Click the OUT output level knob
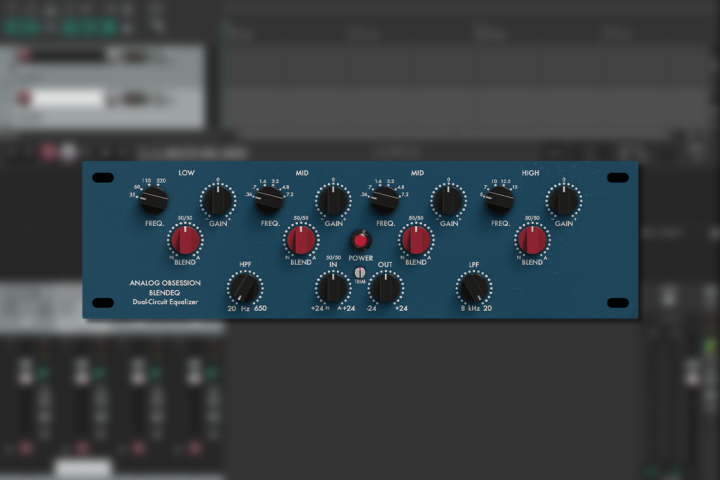Viewport: 720px width, 480px height. [386, 288]
